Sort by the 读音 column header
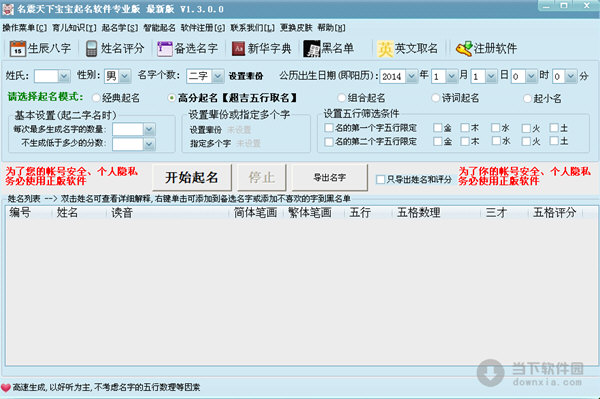This screenshot has height=399, width=600. pos(168,213)
